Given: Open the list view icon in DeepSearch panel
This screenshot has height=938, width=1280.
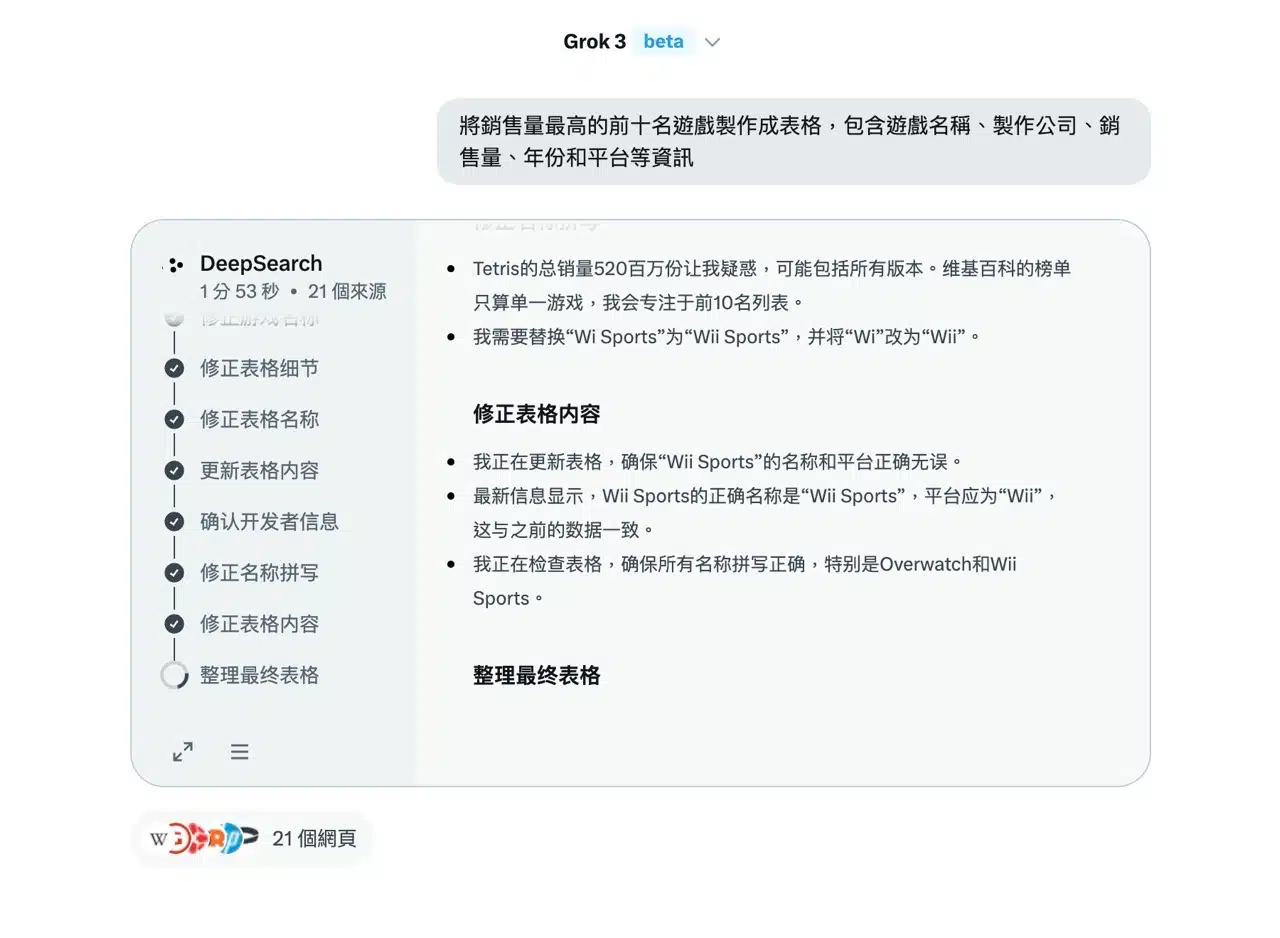Looking at the screenshot, I should point(239,752).
